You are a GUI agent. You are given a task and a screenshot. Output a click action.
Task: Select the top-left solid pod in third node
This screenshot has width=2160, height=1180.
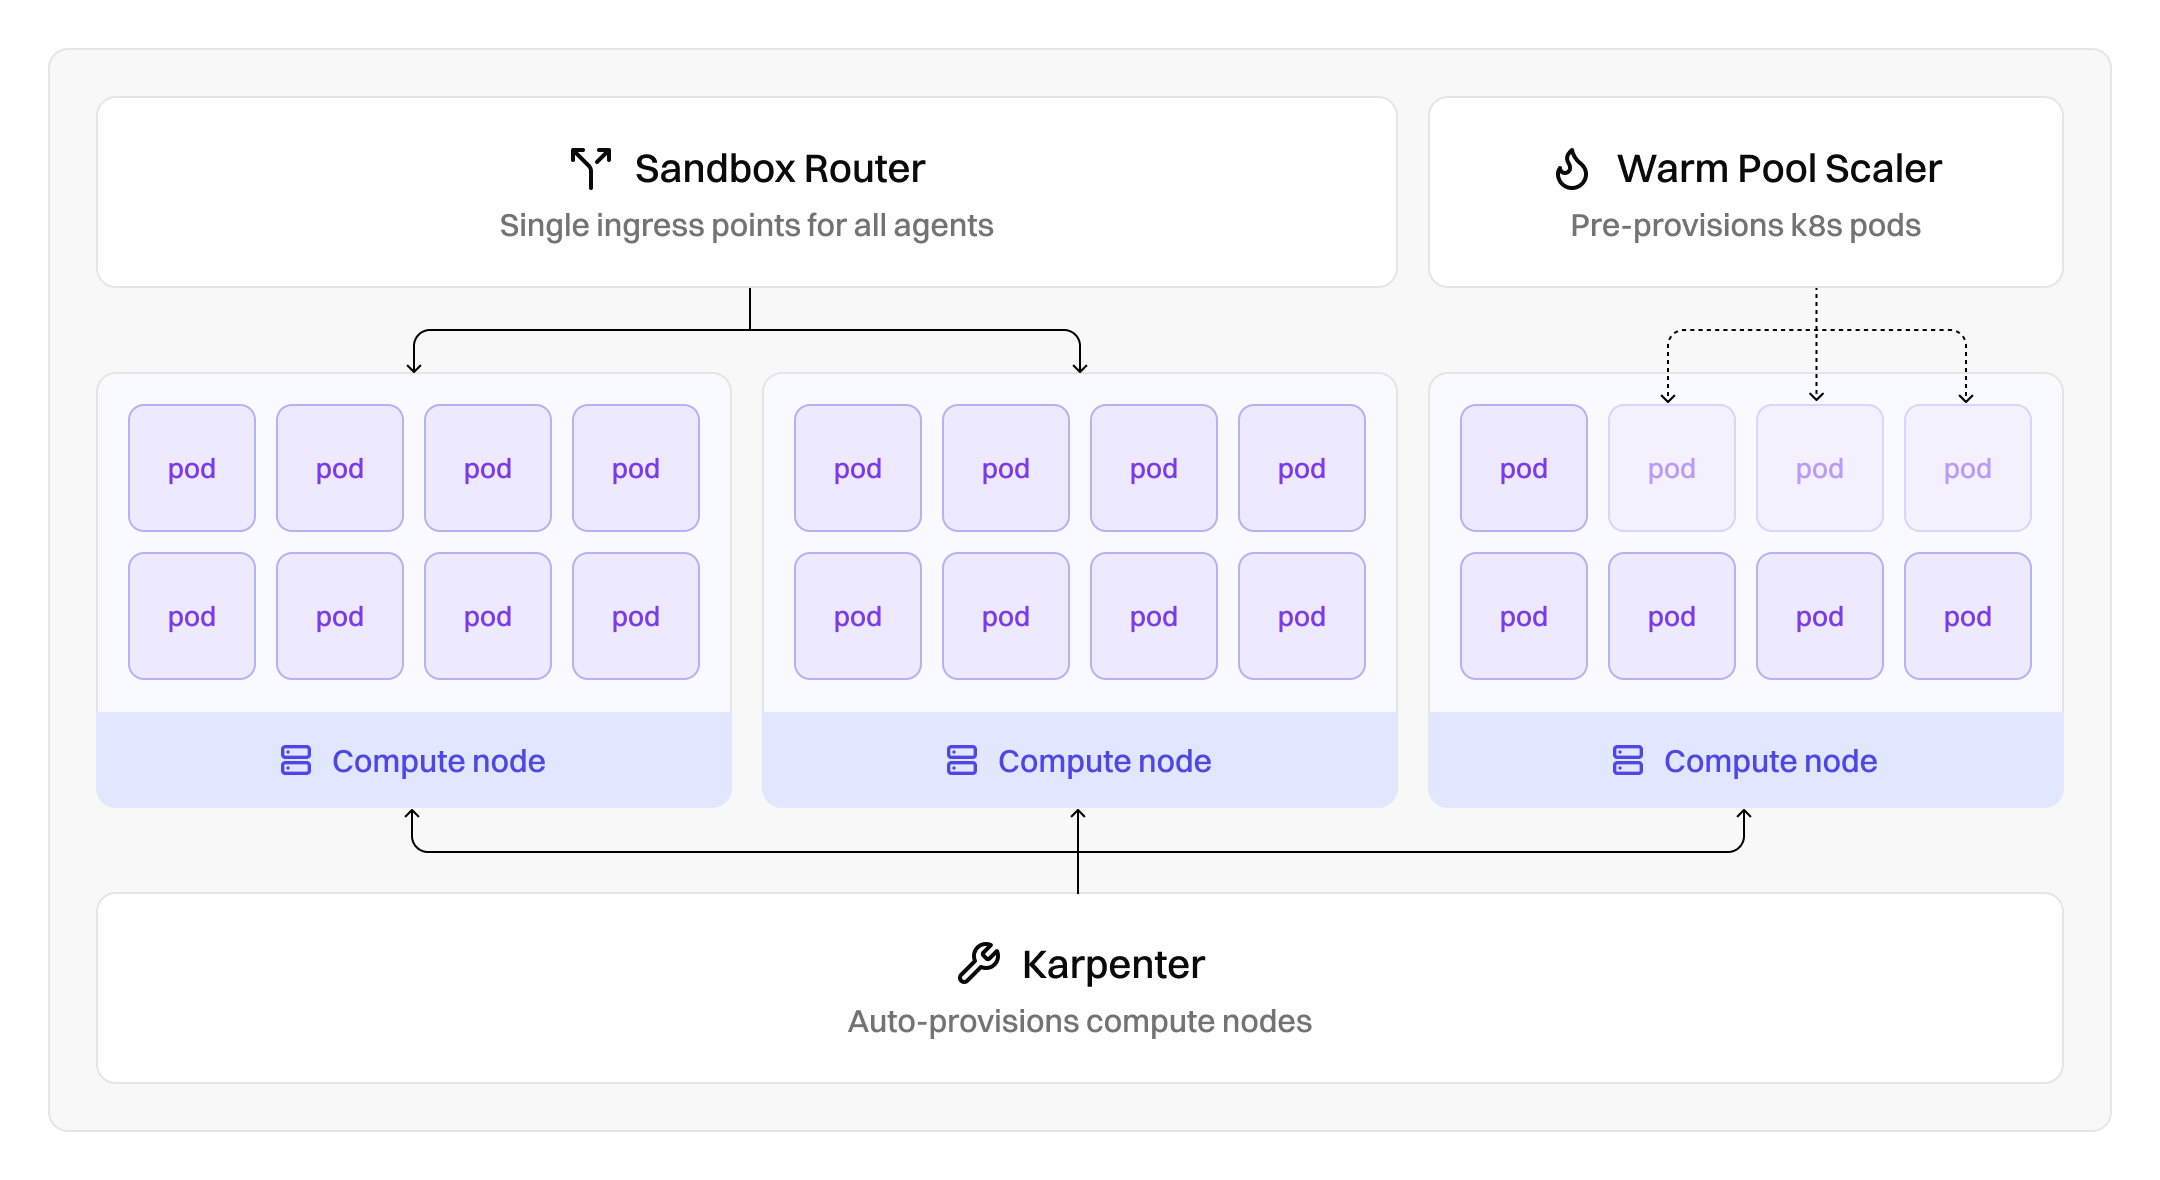[x=1523, y=468]
